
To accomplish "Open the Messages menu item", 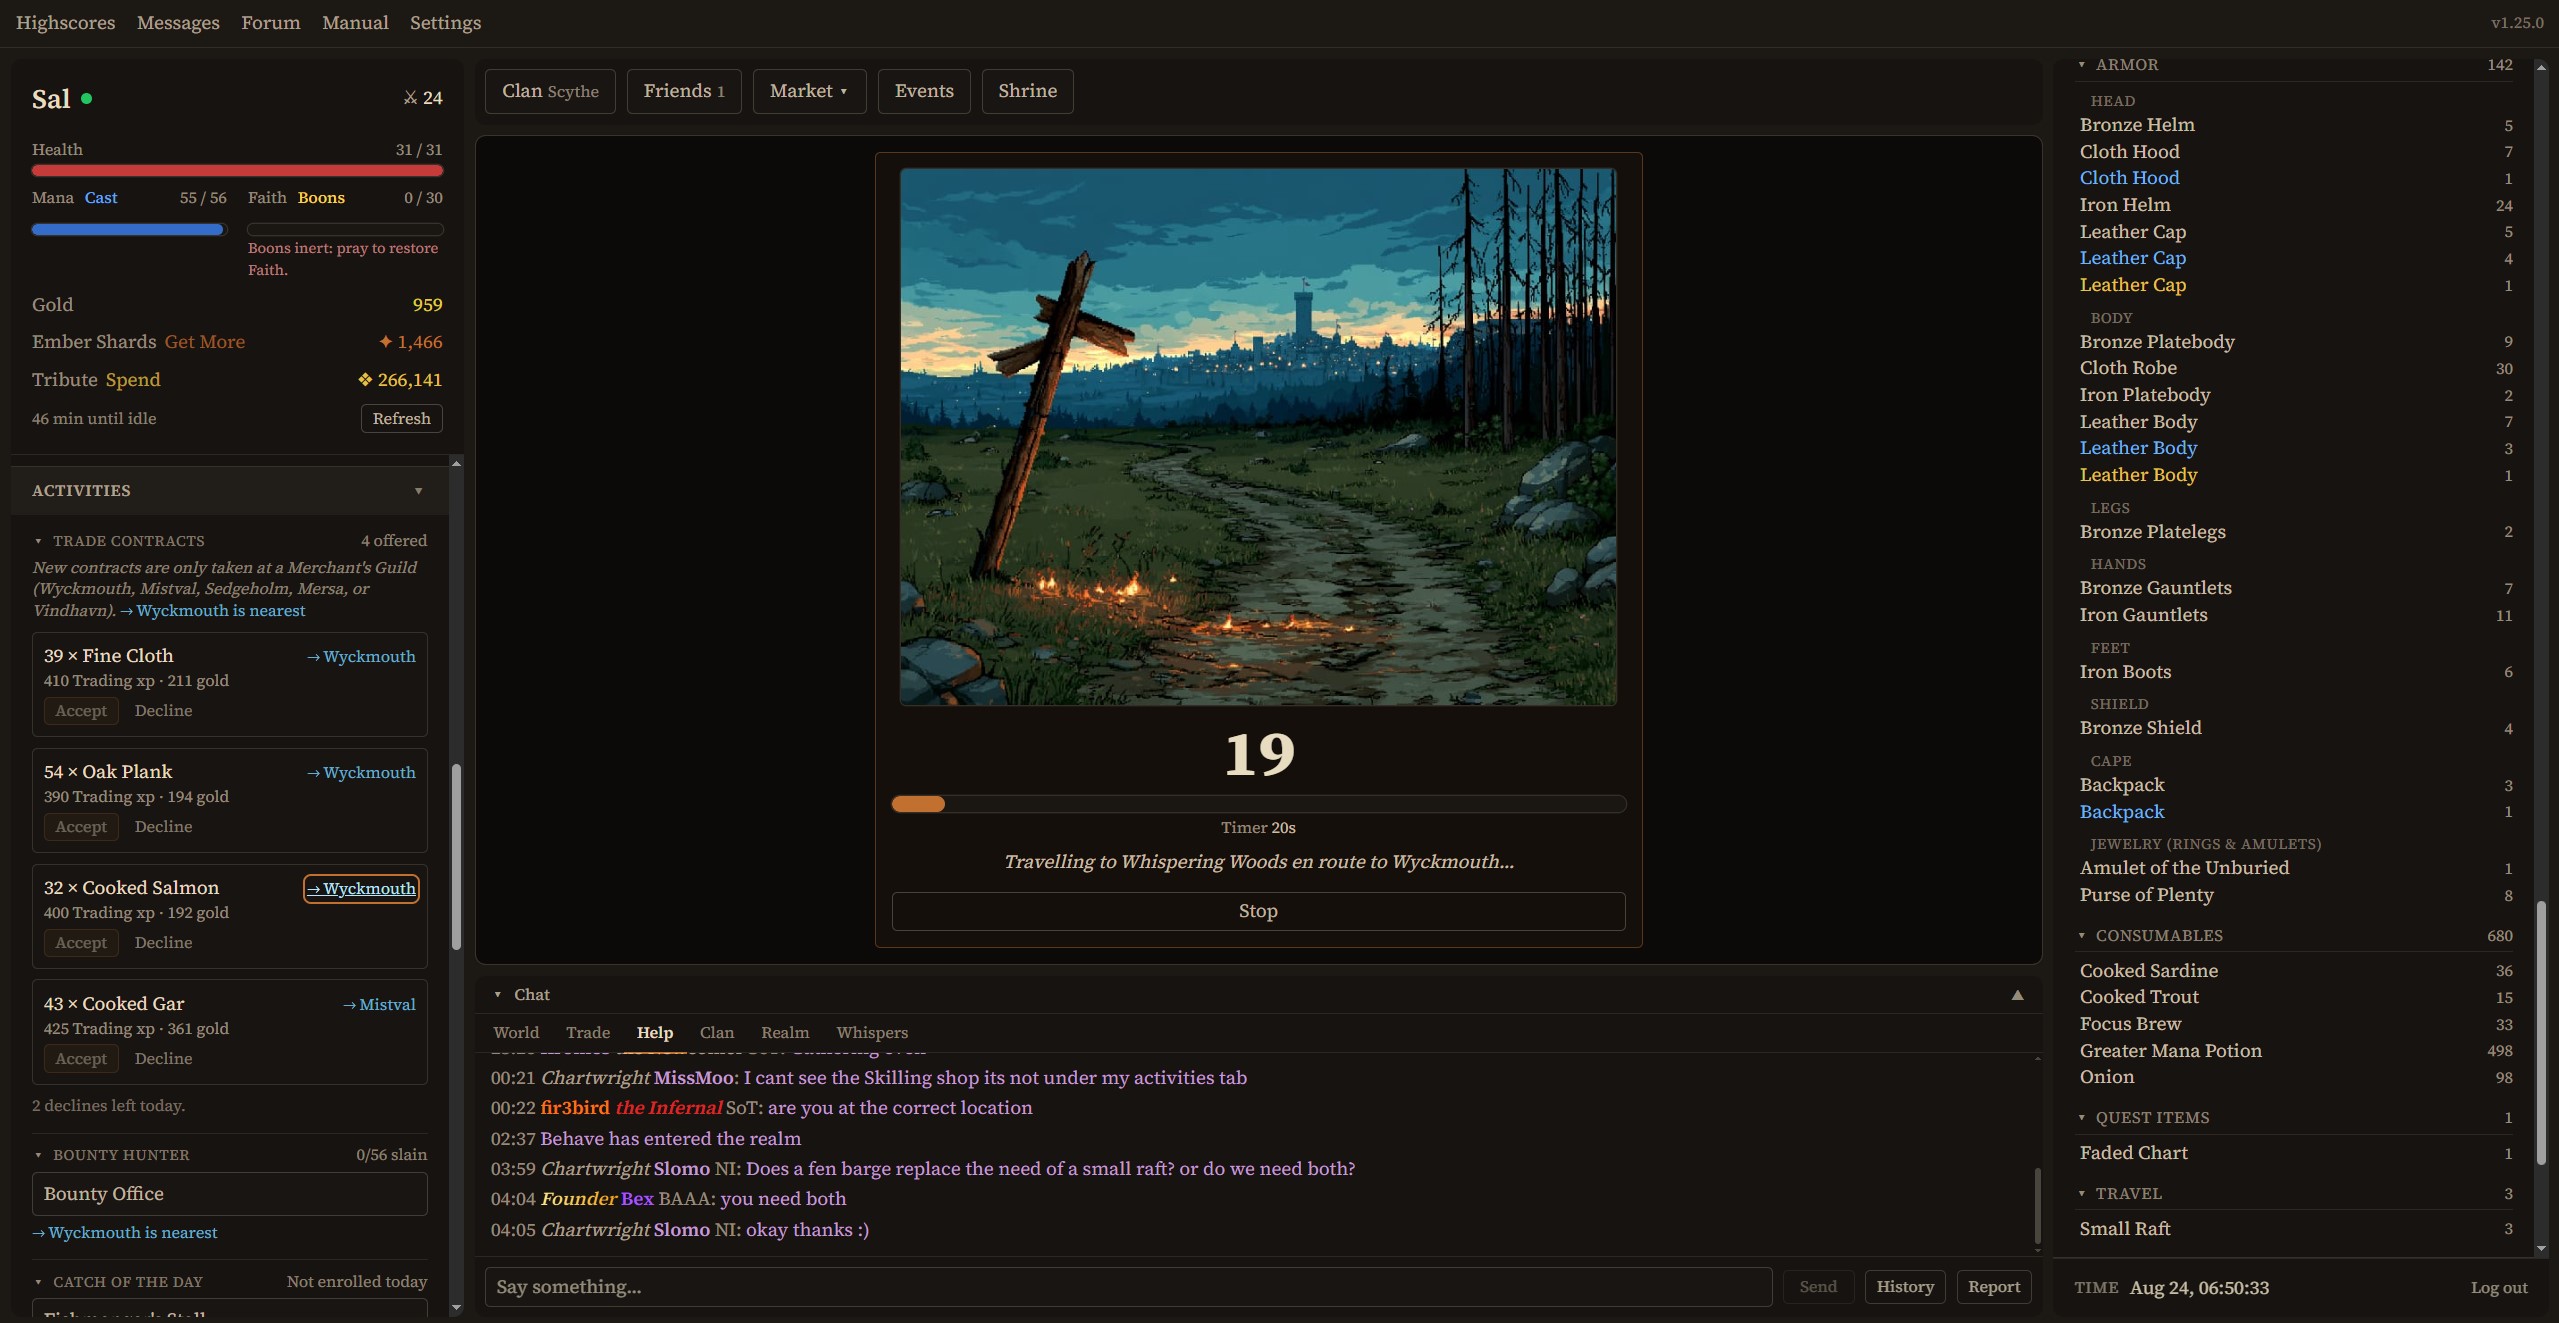I will [x=178, y=22].
